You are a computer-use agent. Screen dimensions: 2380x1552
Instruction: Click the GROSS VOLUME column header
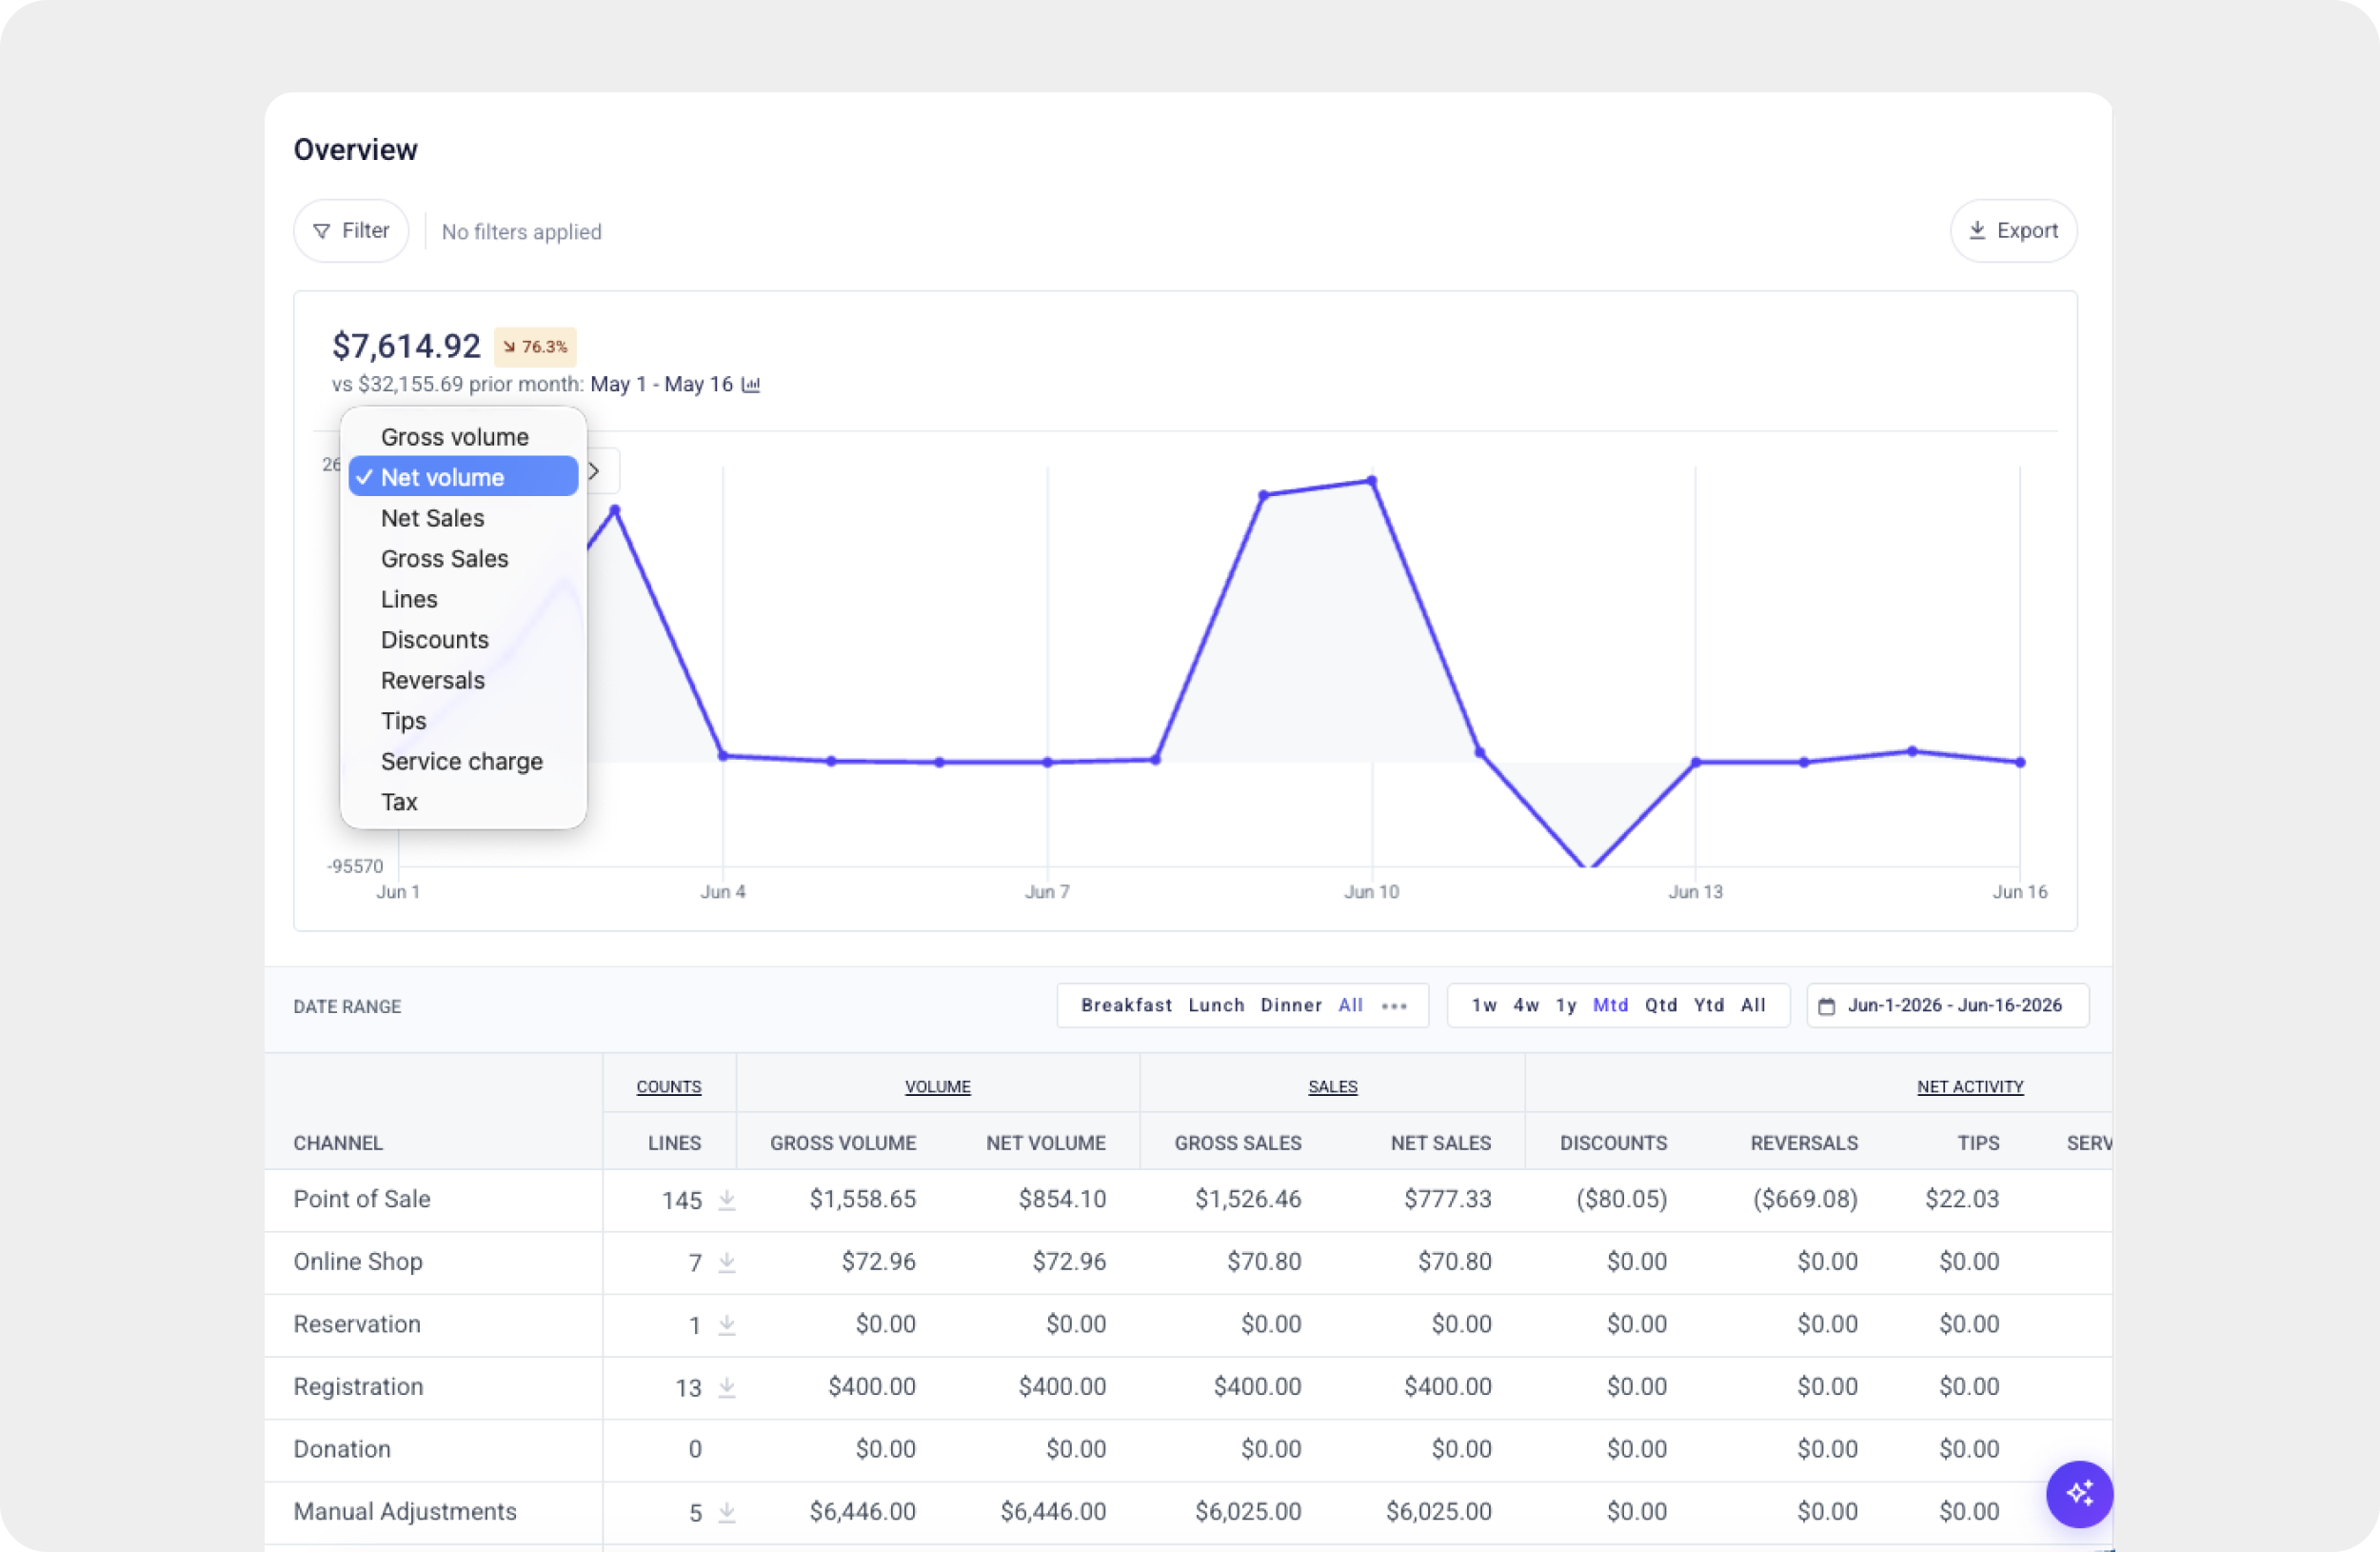[x=843, y=1143]
